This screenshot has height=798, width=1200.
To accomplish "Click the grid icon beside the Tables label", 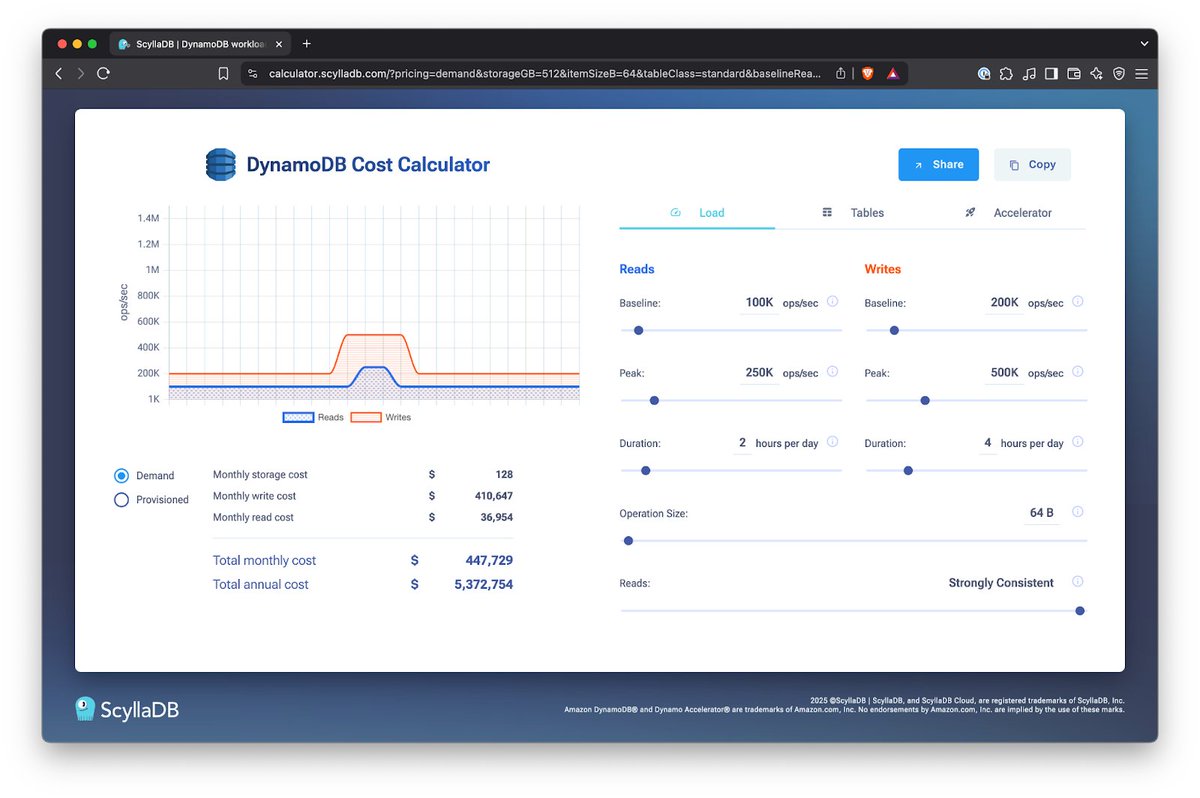I will pyautogui.click(x=826, y=212).
